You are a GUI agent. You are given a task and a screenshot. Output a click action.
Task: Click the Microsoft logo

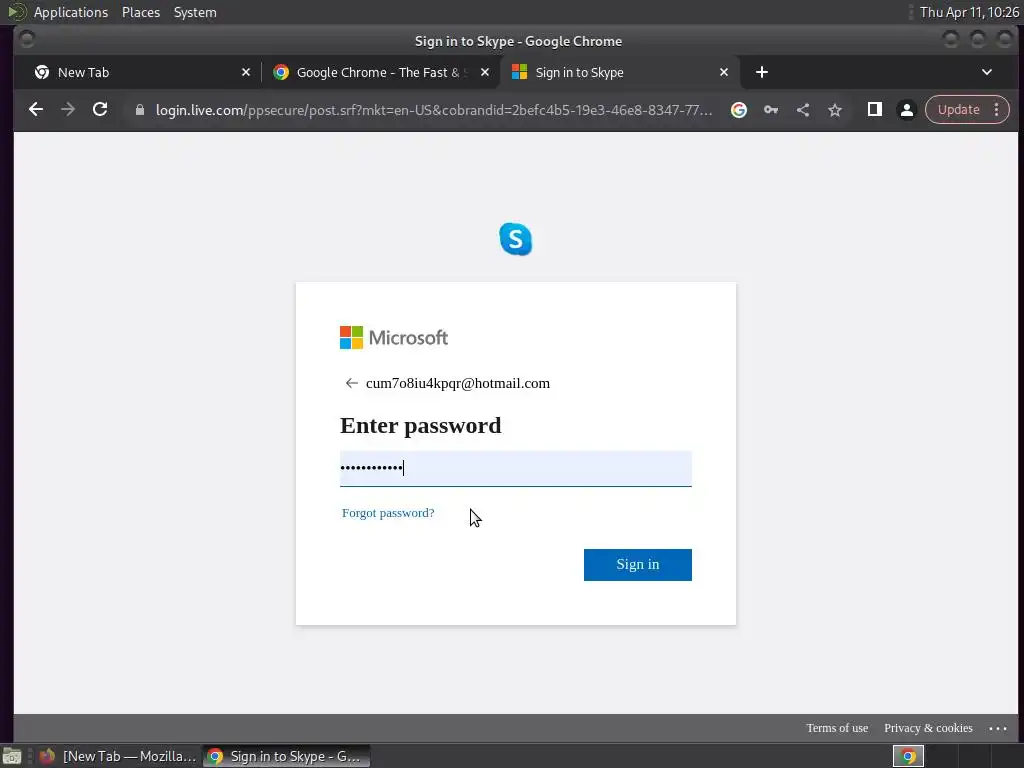click(x=394, y=338)
